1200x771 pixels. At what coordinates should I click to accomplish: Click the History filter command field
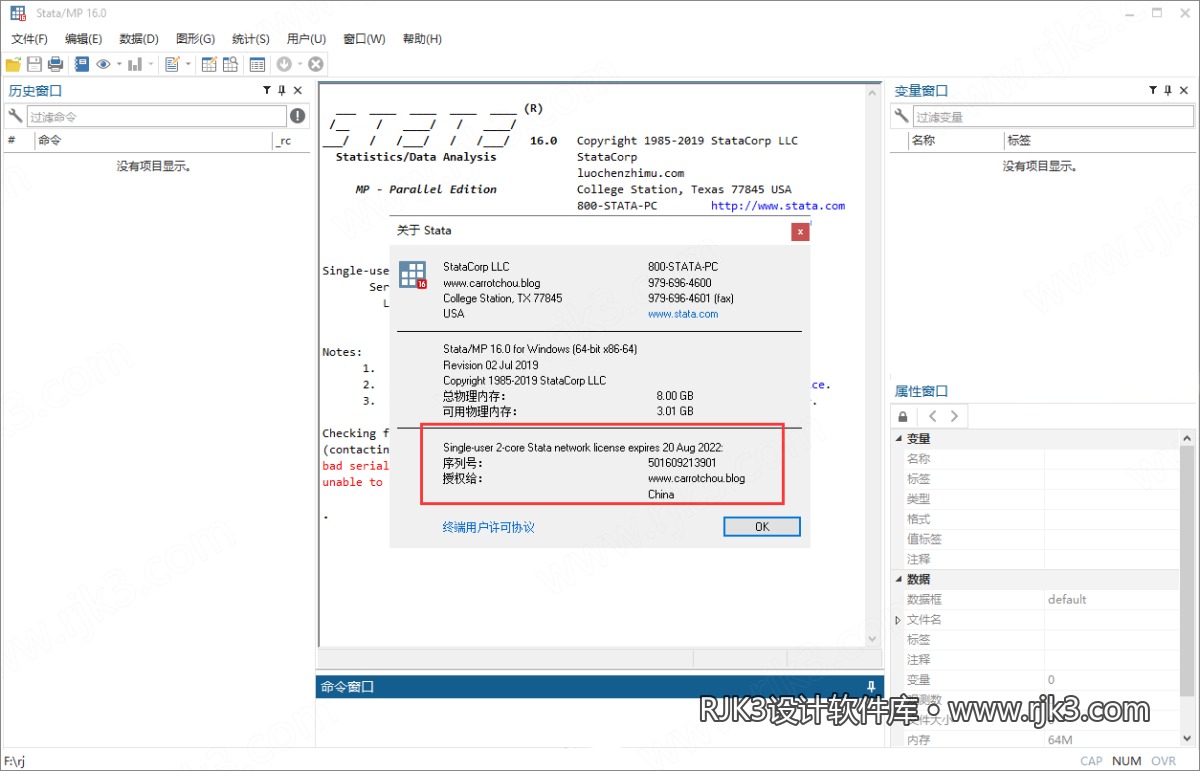[x=156, y=116]
